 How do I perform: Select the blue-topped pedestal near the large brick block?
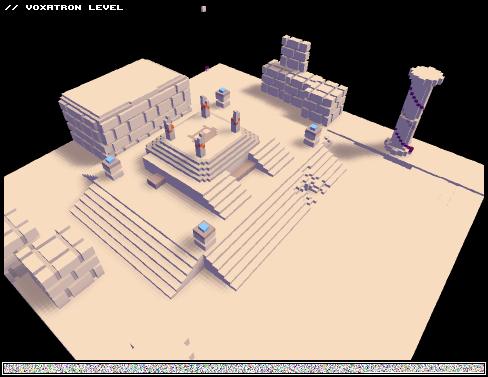[113, 167]
